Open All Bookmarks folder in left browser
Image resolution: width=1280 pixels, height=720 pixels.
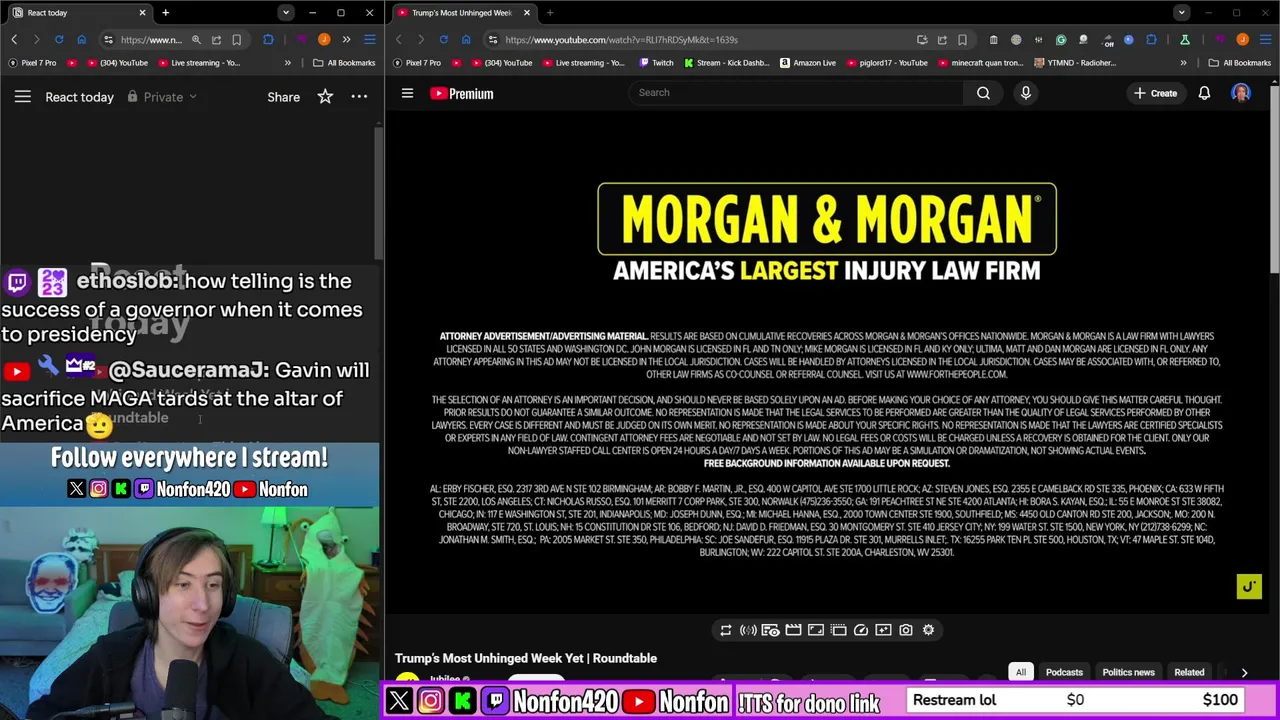(x=343, y=62)
